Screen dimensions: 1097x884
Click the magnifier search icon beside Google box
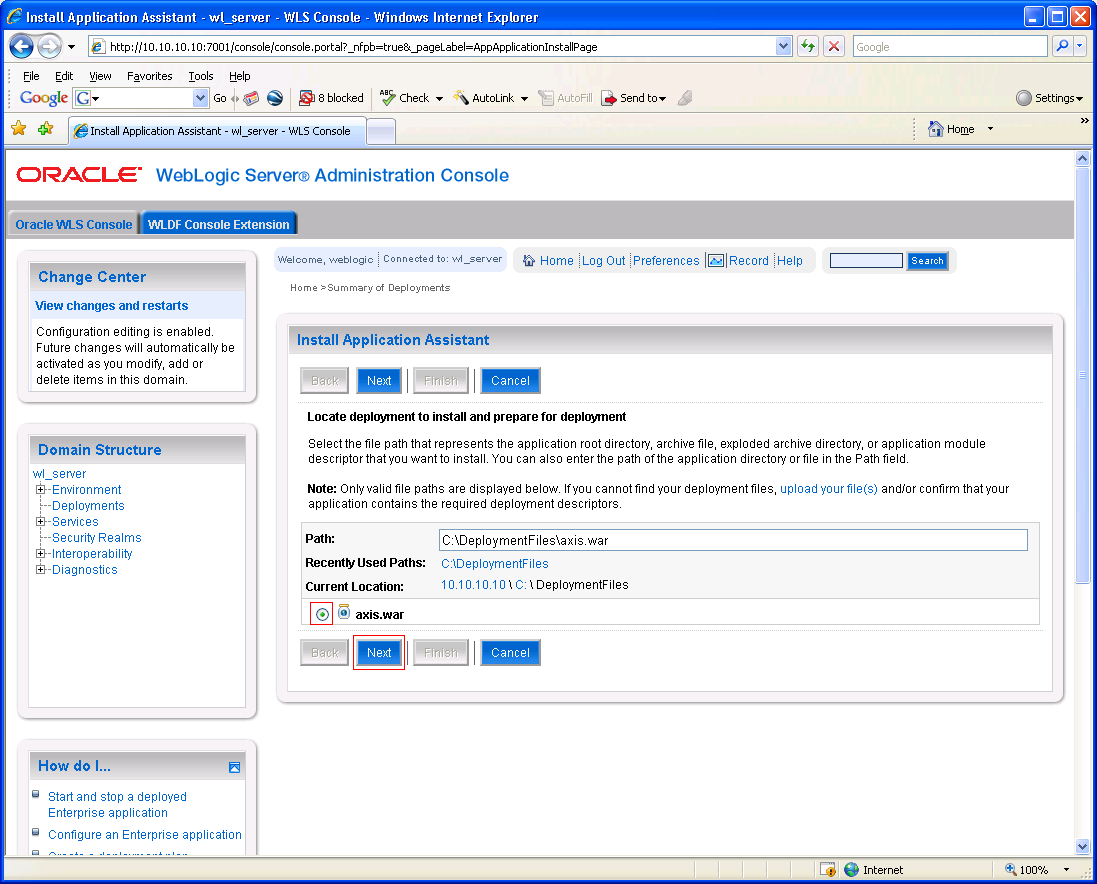pyautogui.click(x=1062, y=47)
